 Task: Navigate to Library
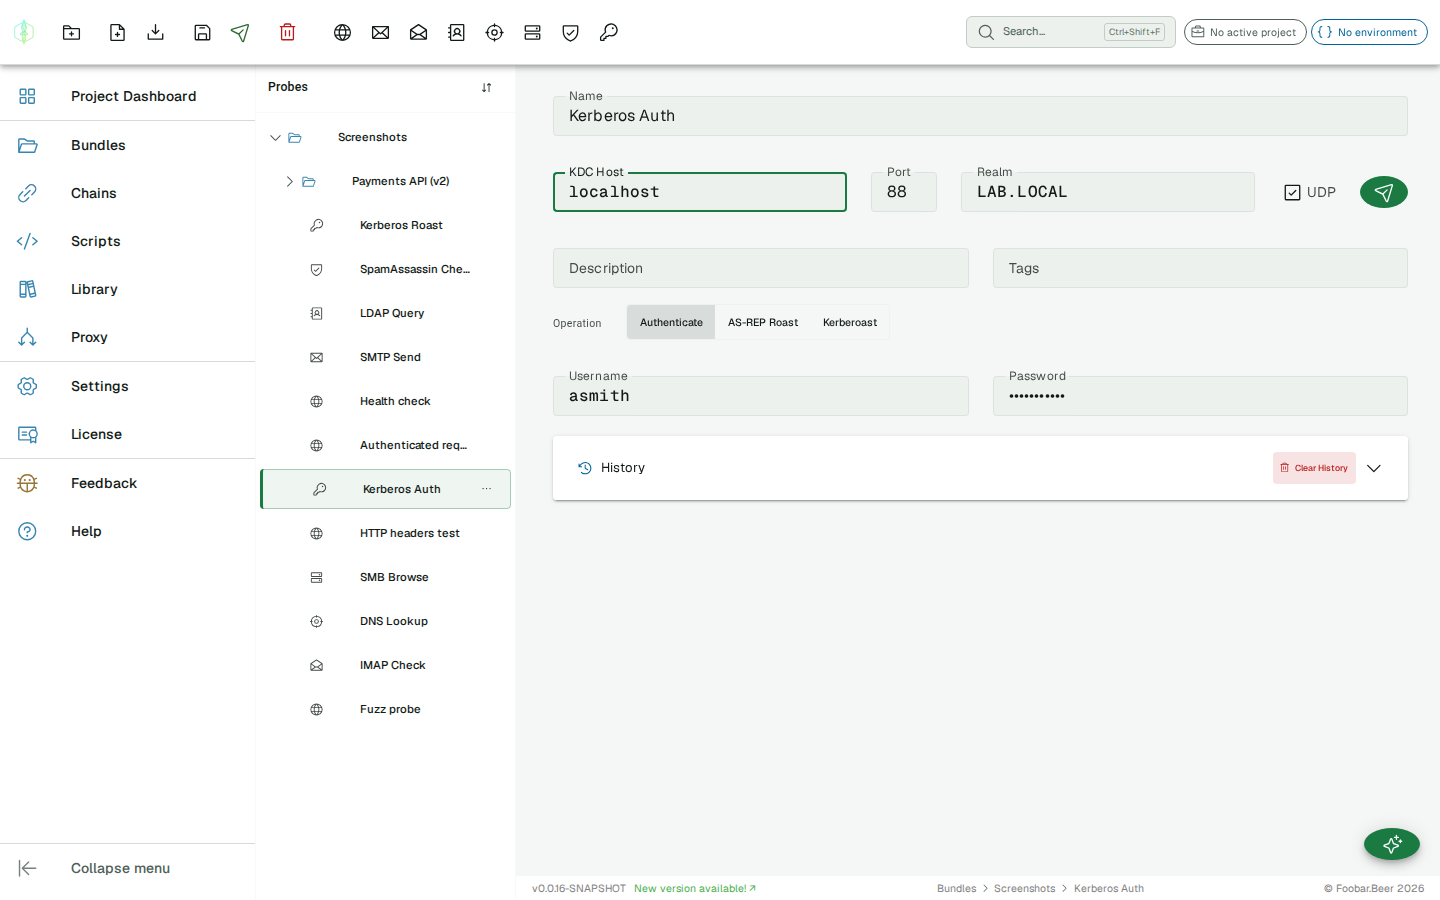[x=127, y=289]
